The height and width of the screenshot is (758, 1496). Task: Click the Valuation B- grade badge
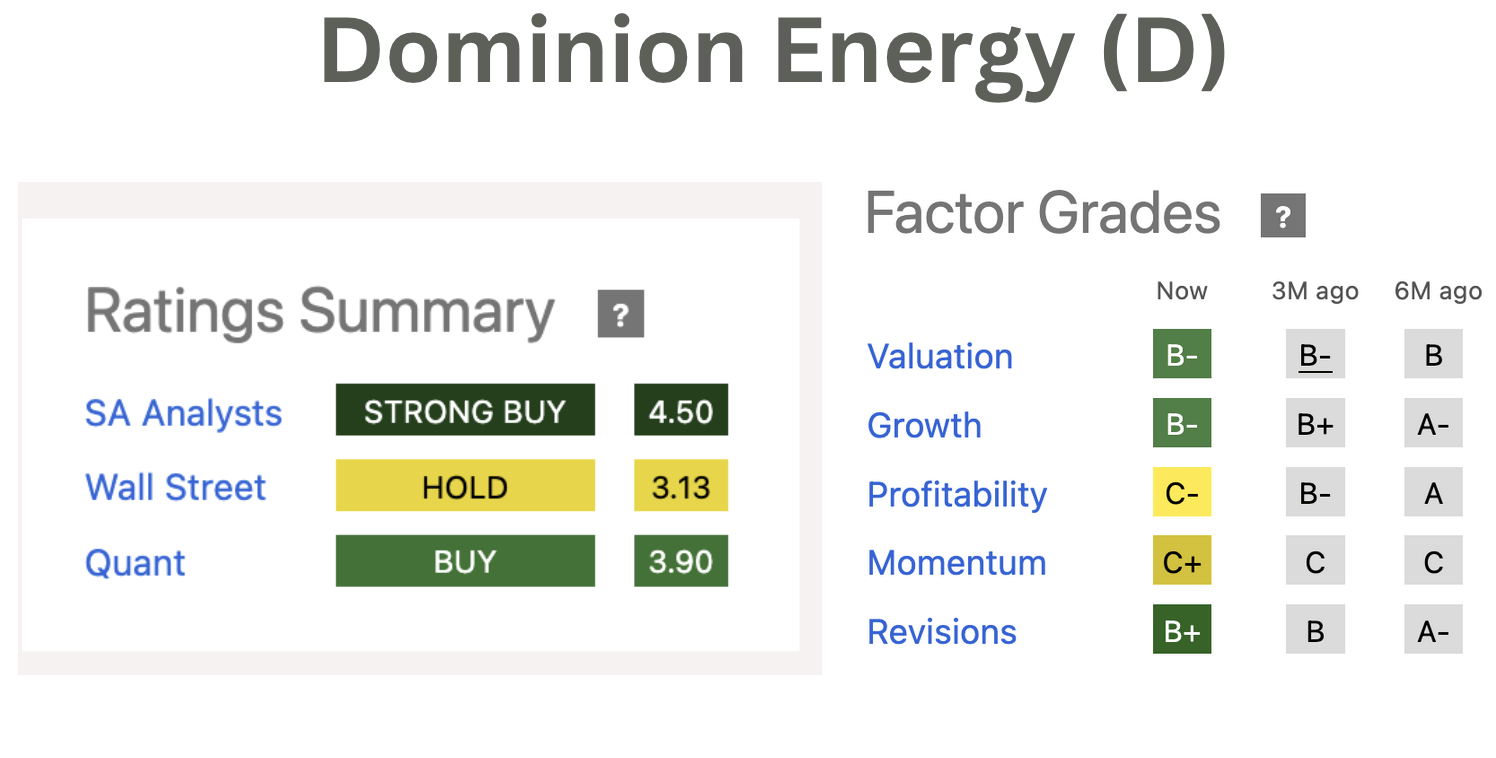coord(1182,354)
